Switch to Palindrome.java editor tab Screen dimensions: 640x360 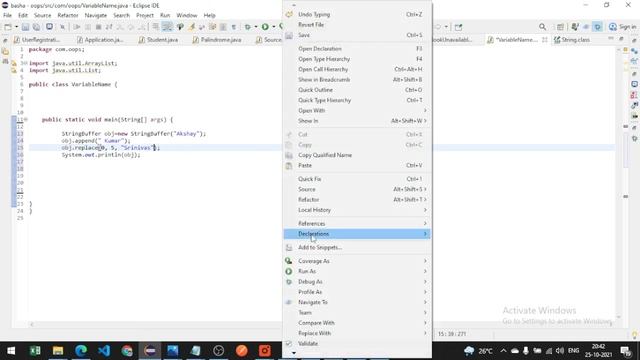(x=217, y=40)
